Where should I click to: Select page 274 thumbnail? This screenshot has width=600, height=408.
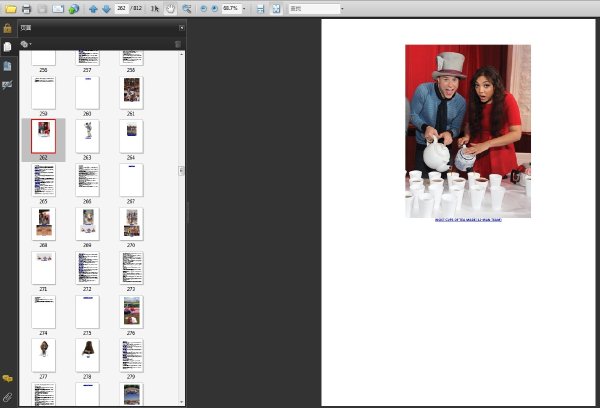pyautogui.click(x=43, y=312)
